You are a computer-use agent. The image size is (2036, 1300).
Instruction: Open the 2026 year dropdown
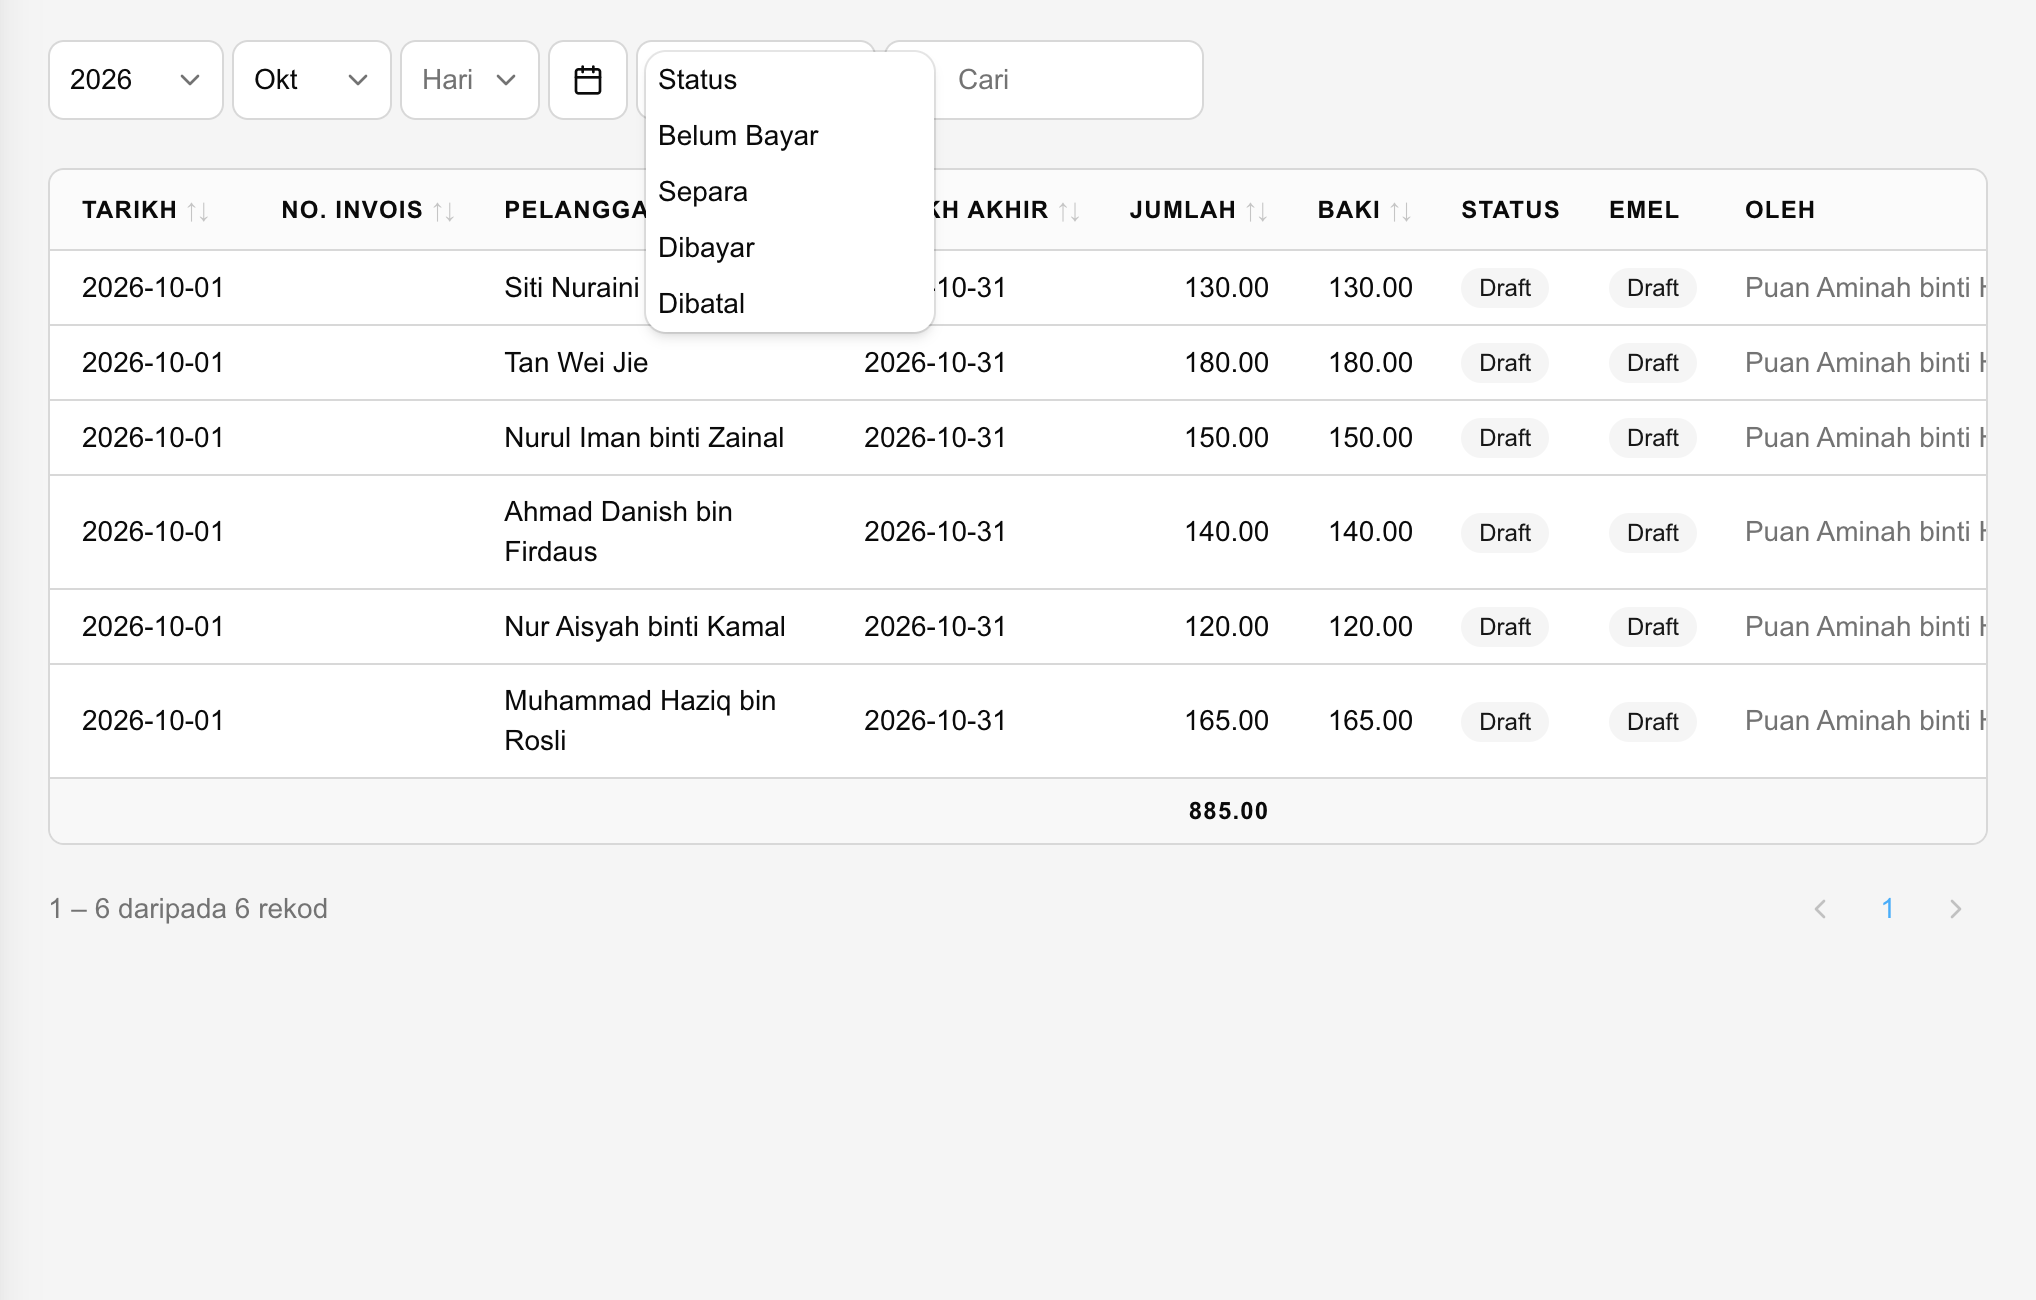tap(136, 80)
